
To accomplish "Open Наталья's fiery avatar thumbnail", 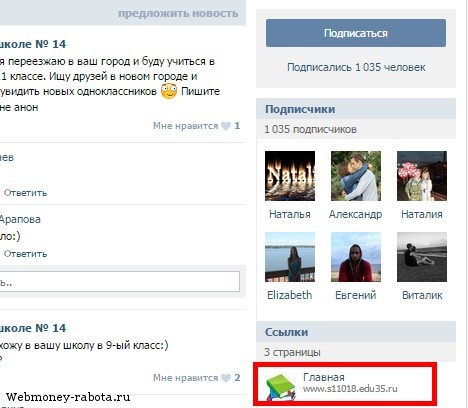I will click(x=290, y=176).
